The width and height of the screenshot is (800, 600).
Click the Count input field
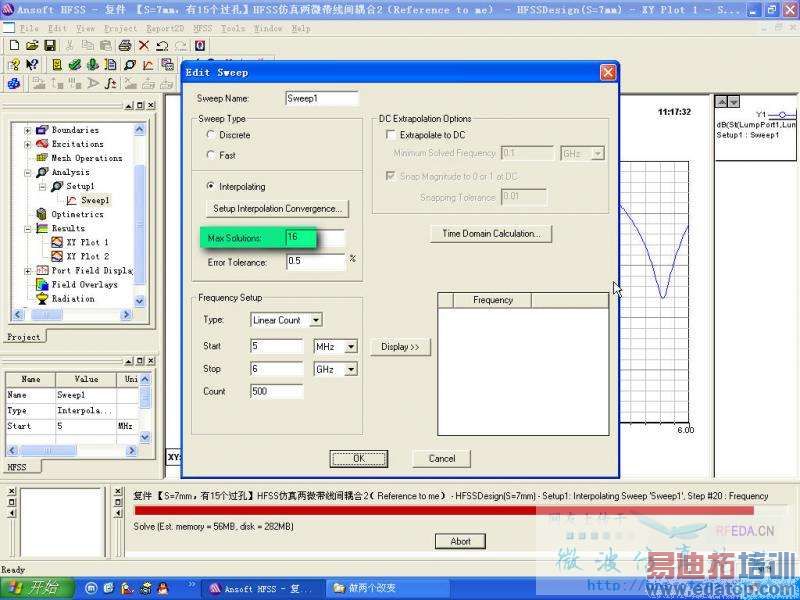[x=277, y=391]
